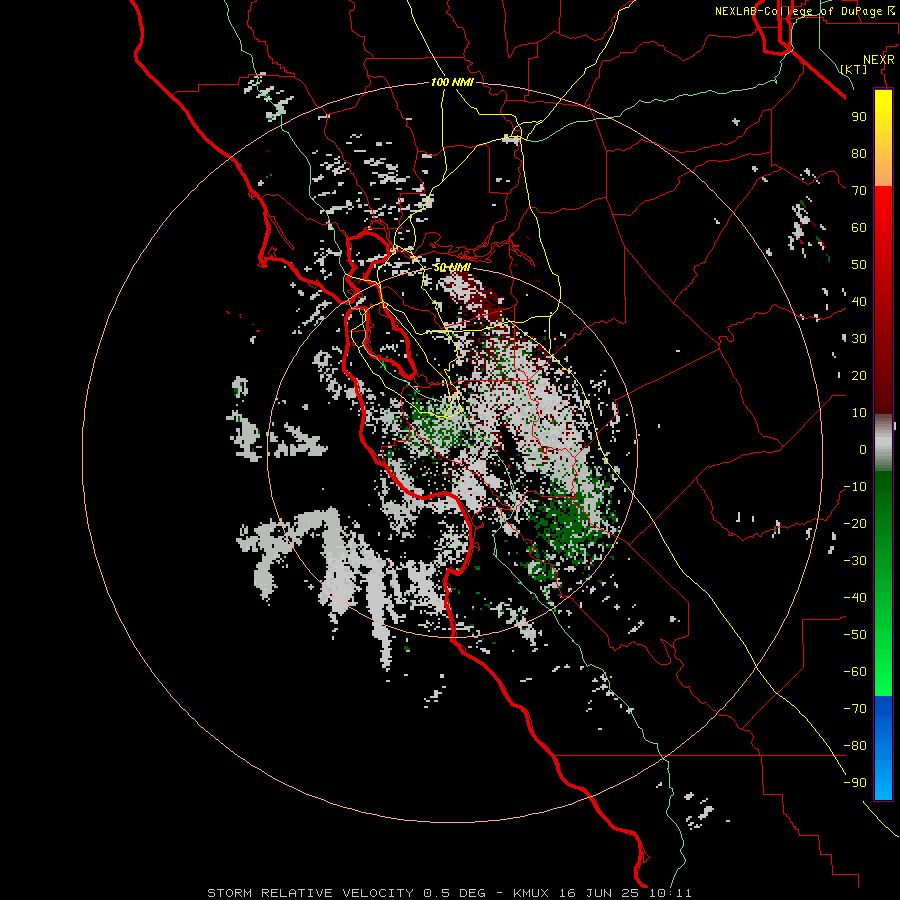Click the STORM RELATIVE VELOCITY footer title
Screen dimensions: 900x900
[x=310, y=893]
